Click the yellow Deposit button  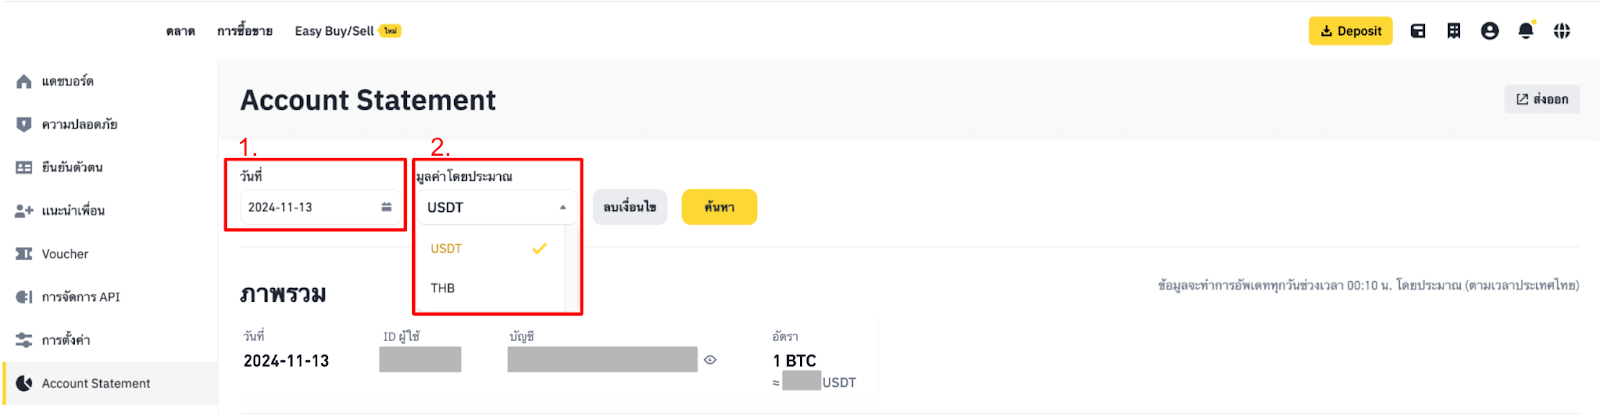pos(1350,31)
